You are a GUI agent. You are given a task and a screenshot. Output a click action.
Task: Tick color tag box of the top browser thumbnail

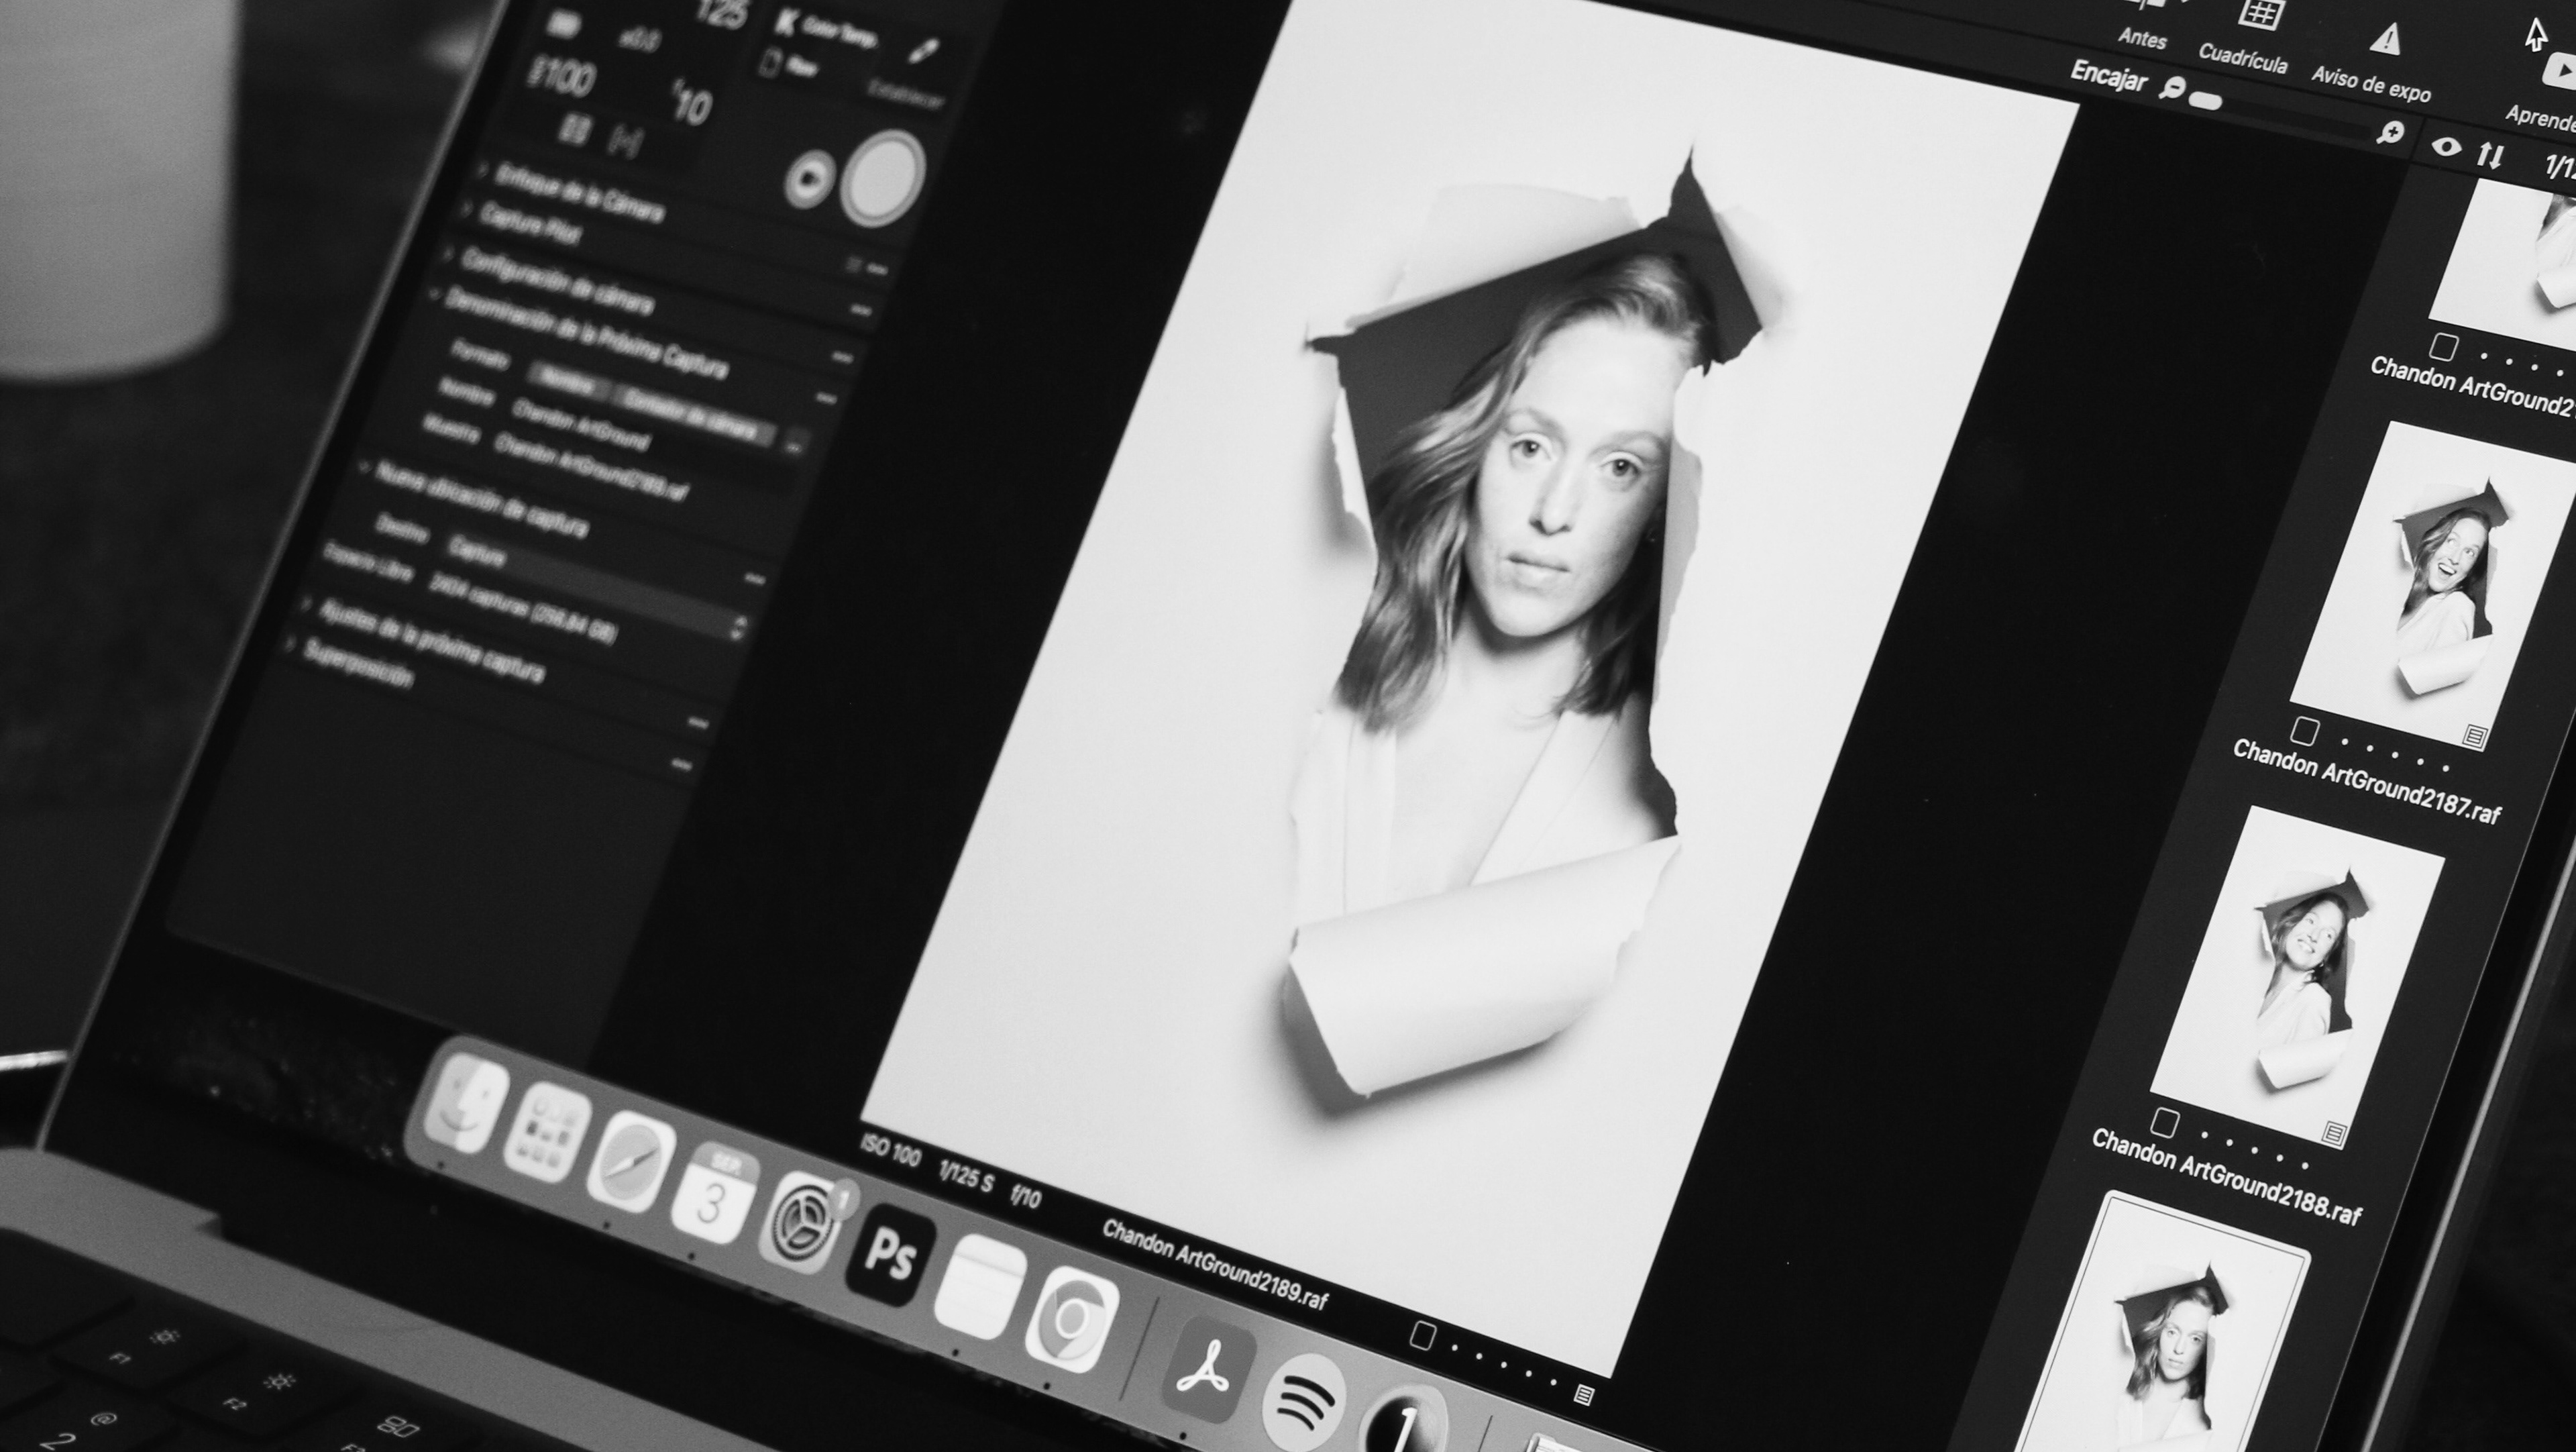(x=2444, y=347)
